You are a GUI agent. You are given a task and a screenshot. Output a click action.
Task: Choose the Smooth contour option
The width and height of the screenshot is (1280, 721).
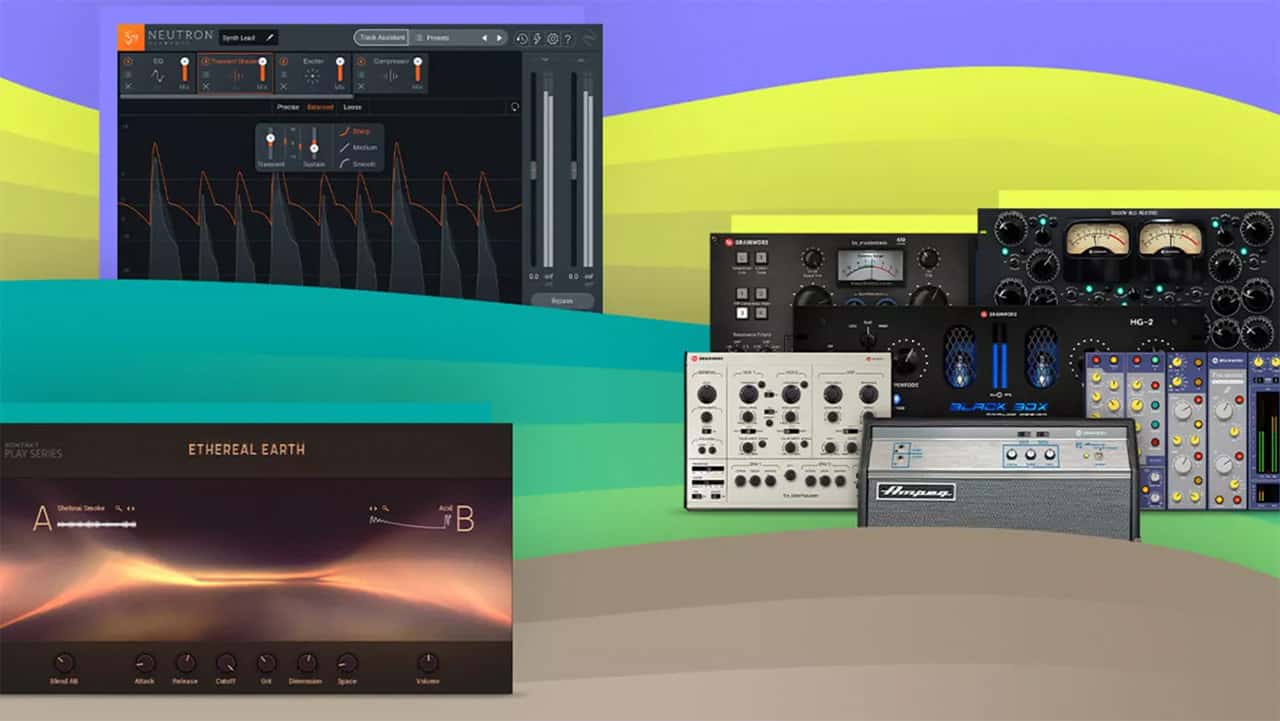coord(363,164)
